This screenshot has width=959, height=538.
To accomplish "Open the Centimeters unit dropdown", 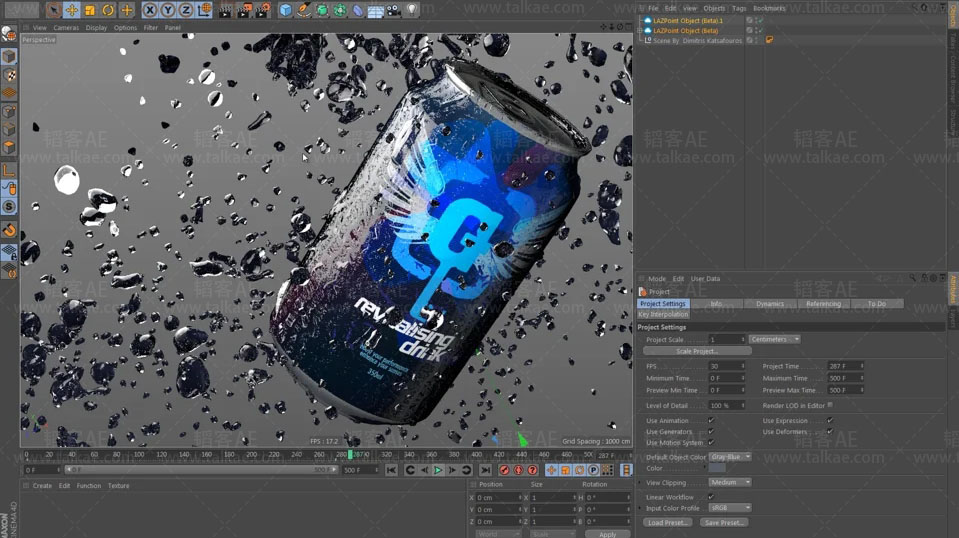I will (774, 339).
